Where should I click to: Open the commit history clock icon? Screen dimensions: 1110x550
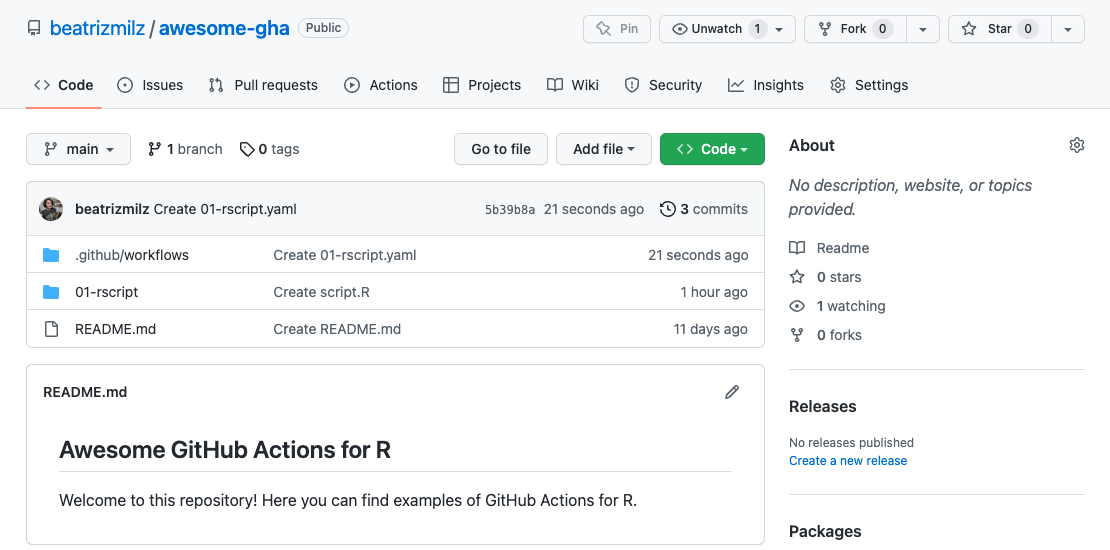(x=668, y=209)
